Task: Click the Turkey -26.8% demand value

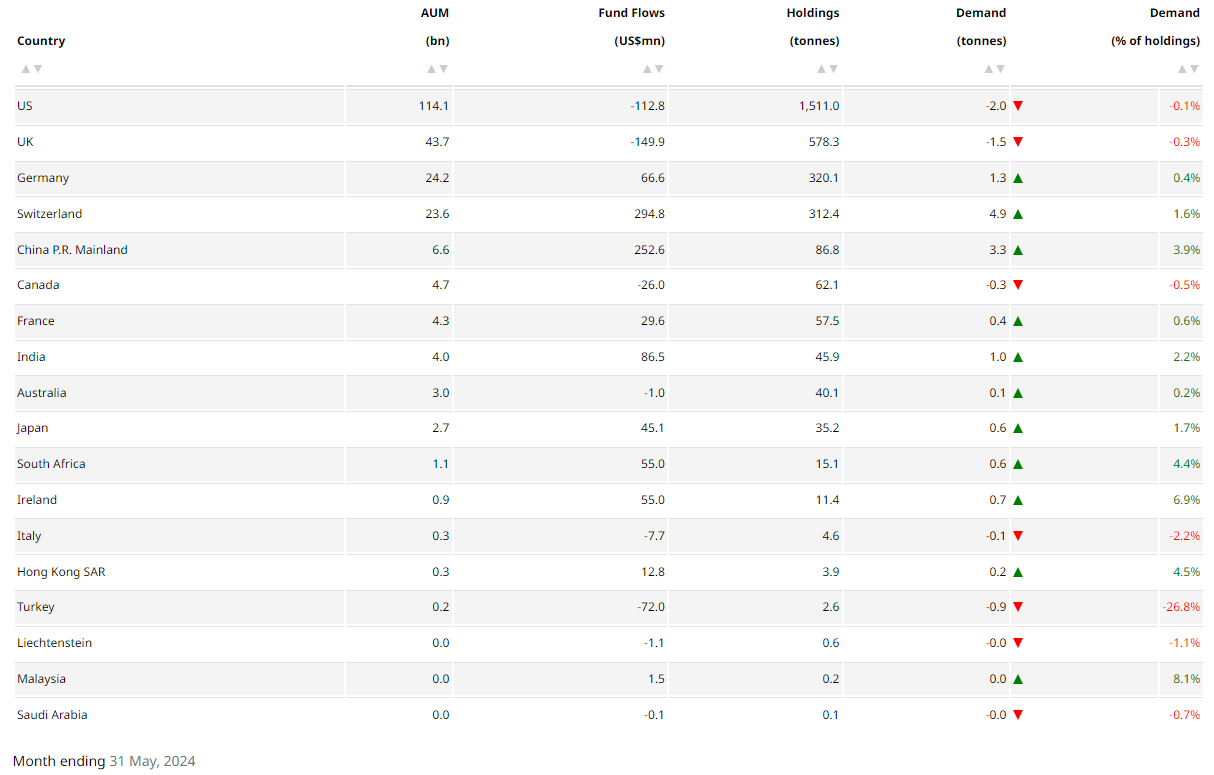Action: click(x=1180, y=607)
